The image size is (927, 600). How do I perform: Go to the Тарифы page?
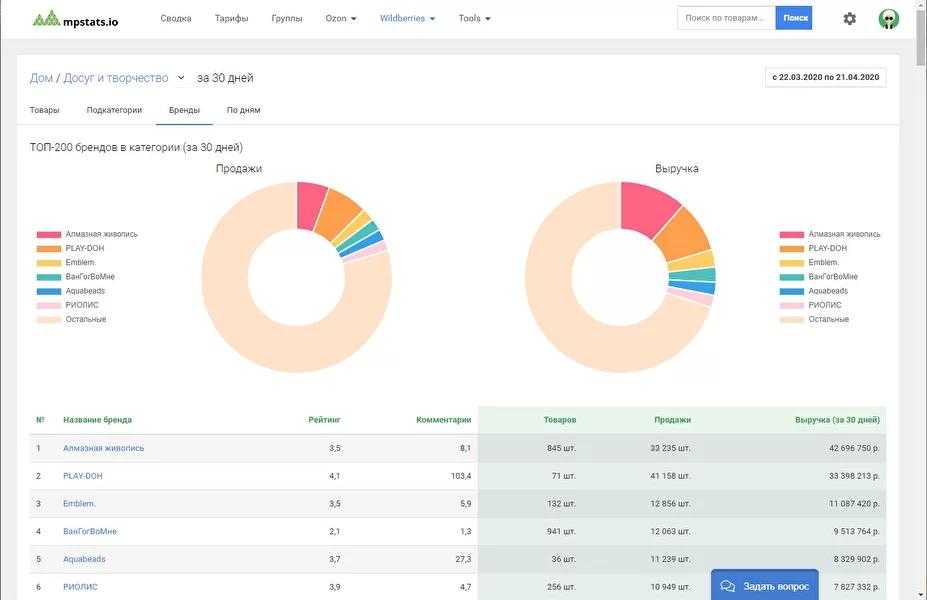(x=231, y=18)
